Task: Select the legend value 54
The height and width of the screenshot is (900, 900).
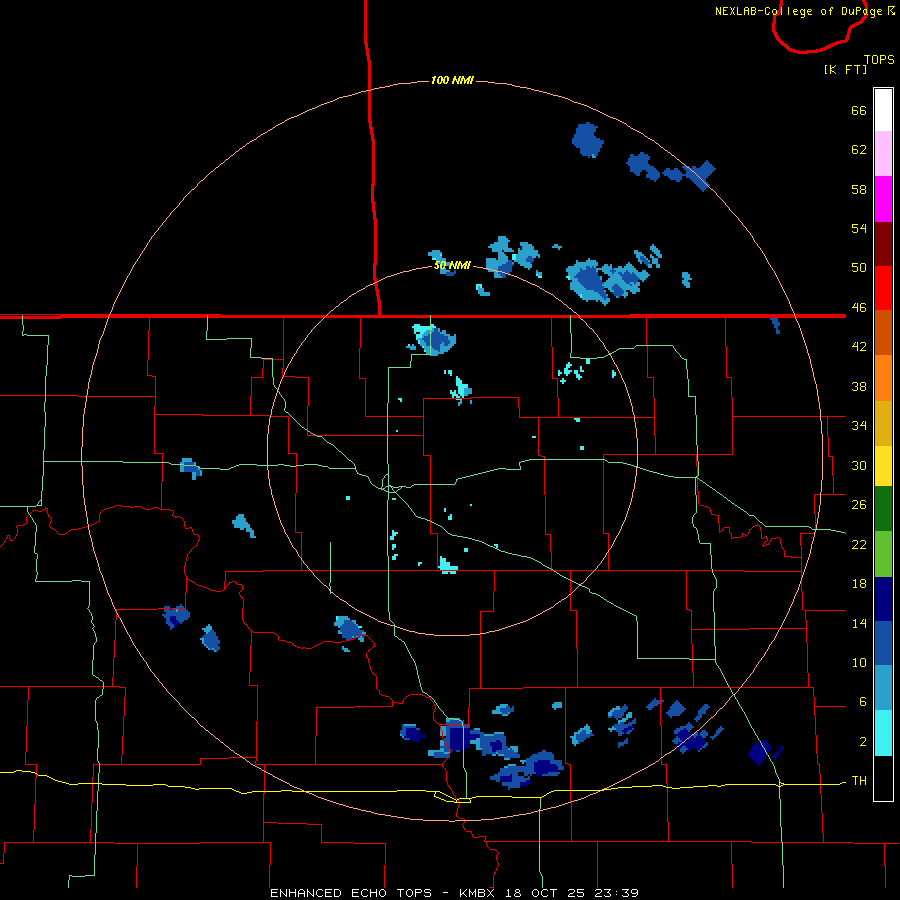Action: coord(859,228)
